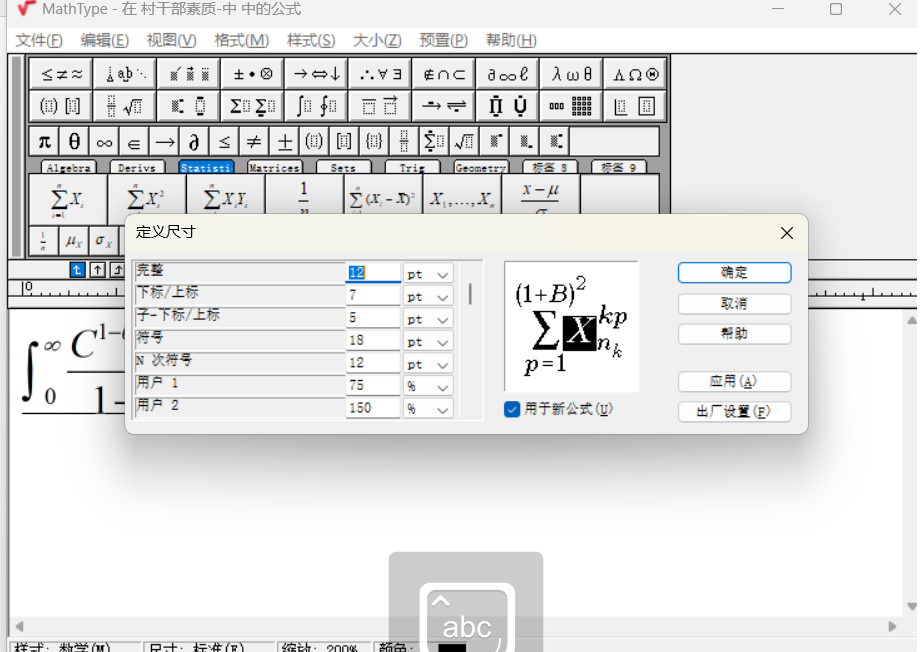Insert the infinity symbol from the small bar
Screen dimensions: 920x652
coord(104,141)
